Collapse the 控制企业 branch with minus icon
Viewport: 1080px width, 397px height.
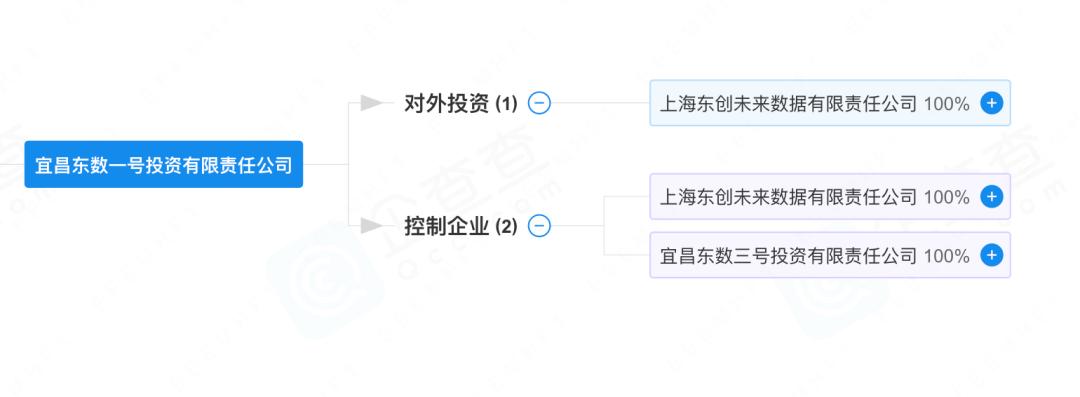[x=539, y=225]
